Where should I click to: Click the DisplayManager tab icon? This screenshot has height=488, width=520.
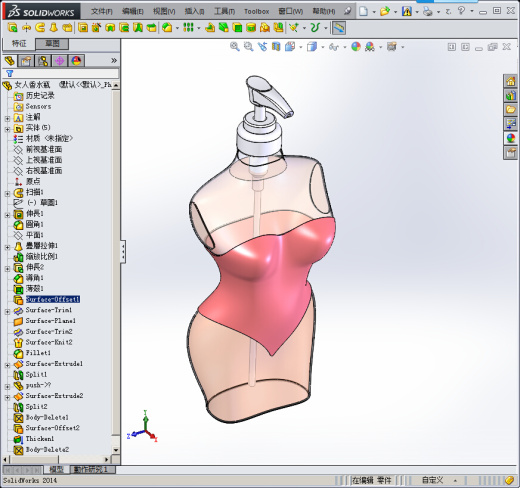[76, 61]
